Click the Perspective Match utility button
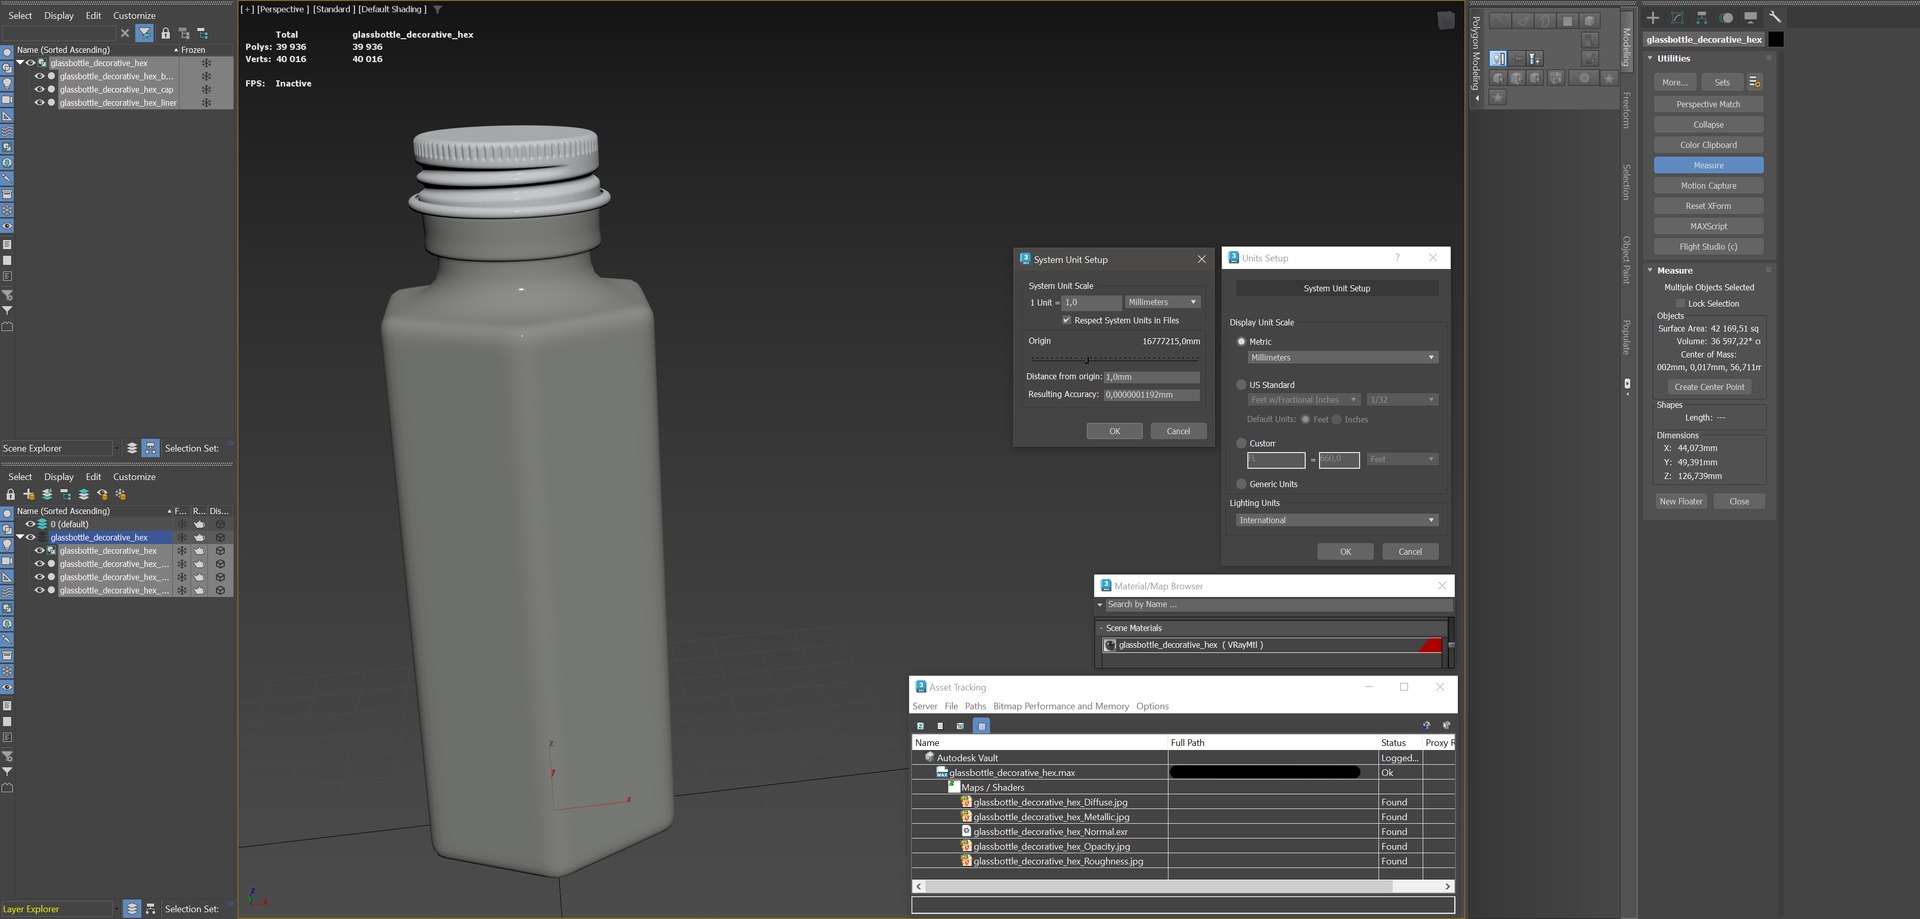Screen dimensions: 1920x919 1708,104
